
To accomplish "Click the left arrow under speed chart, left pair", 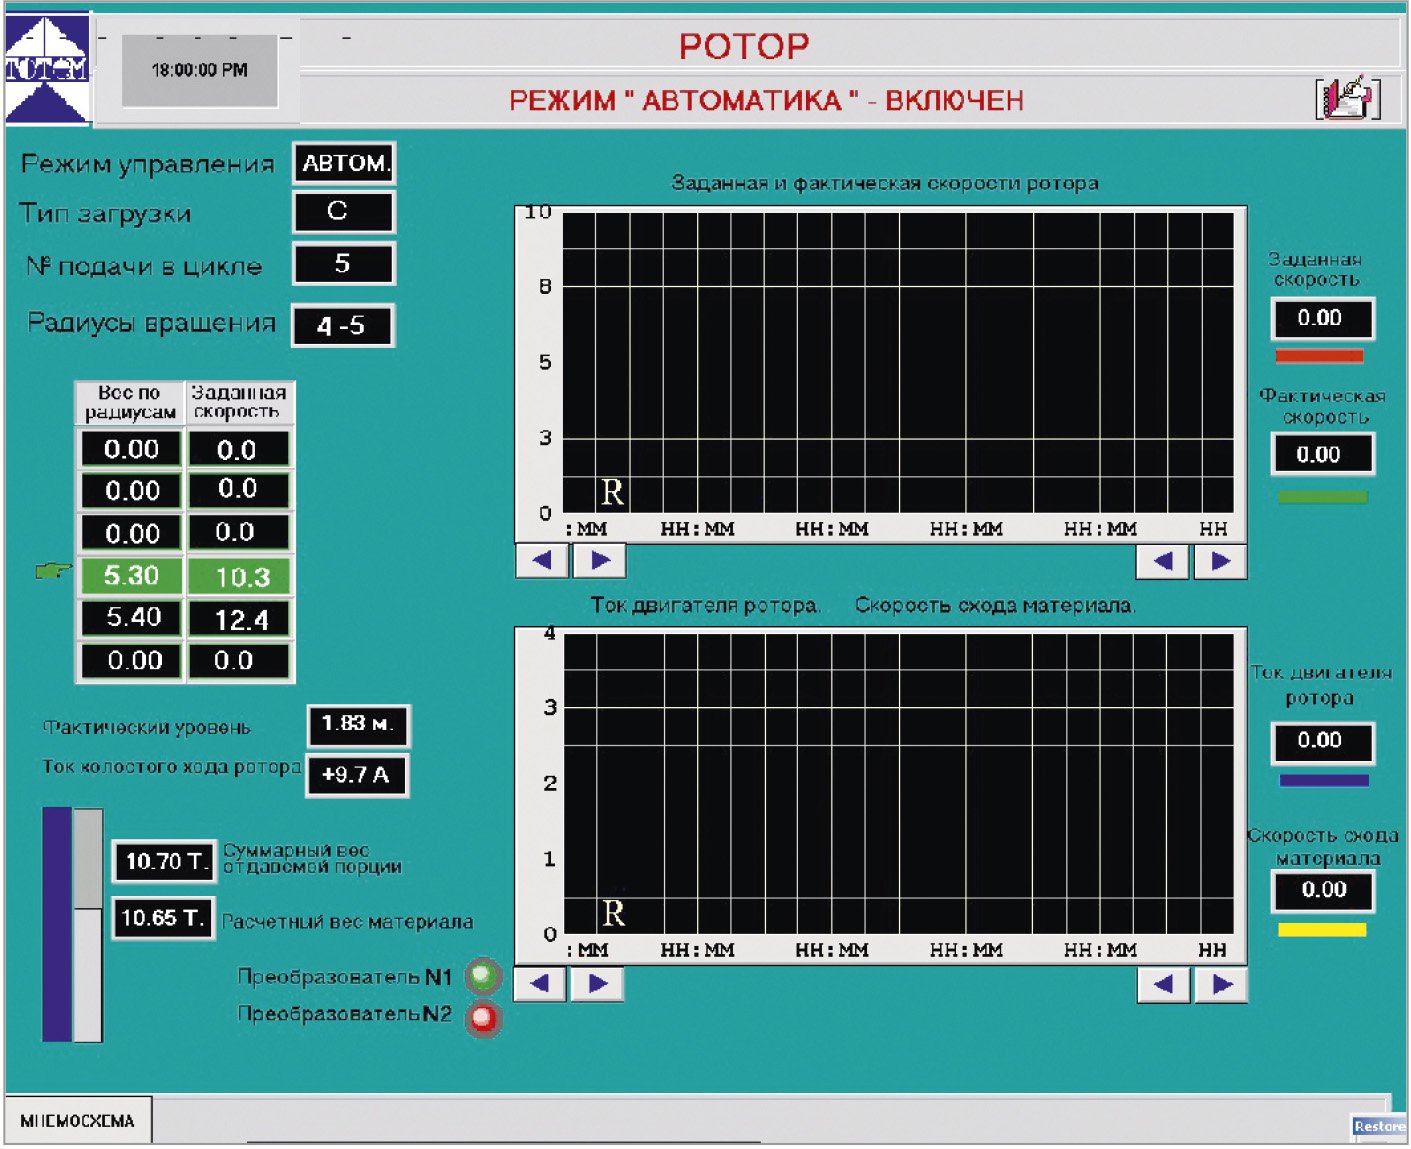I will click(542, 561).
